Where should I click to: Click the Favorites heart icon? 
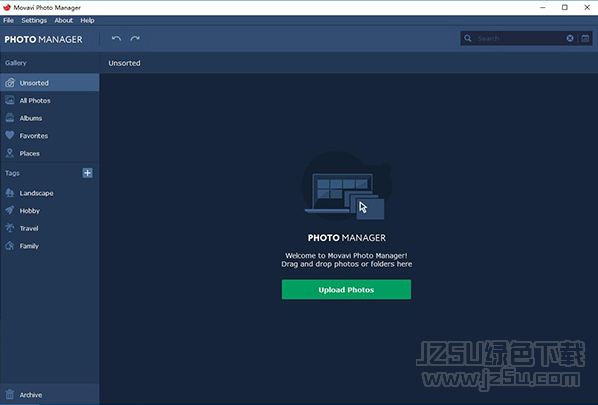pyautogui.click(x=10, y=135)
